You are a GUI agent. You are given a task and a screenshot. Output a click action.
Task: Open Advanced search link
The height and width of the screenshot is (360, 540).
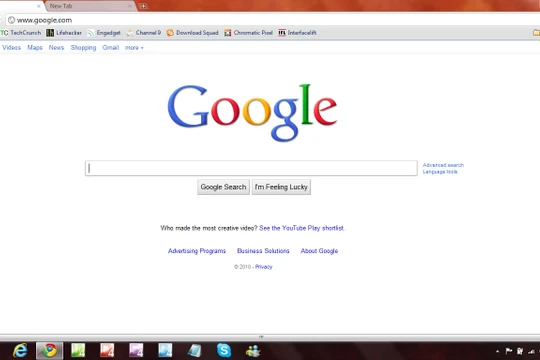[443, 165]
